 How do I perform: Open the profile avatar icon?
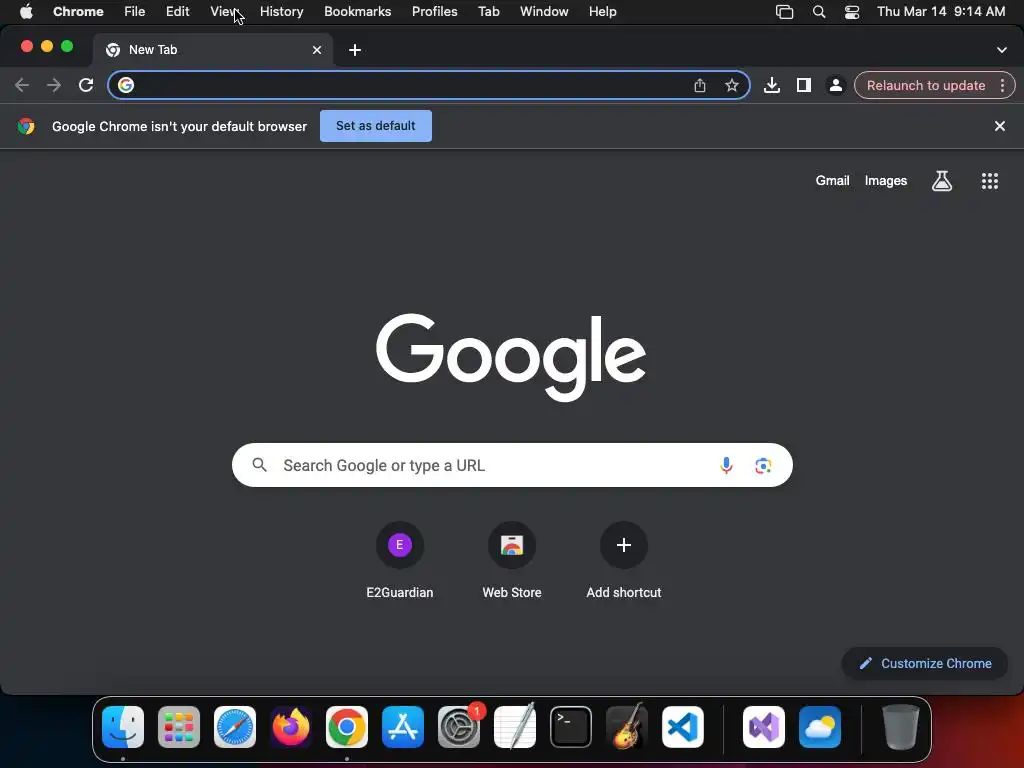click(x=835, y=85)
